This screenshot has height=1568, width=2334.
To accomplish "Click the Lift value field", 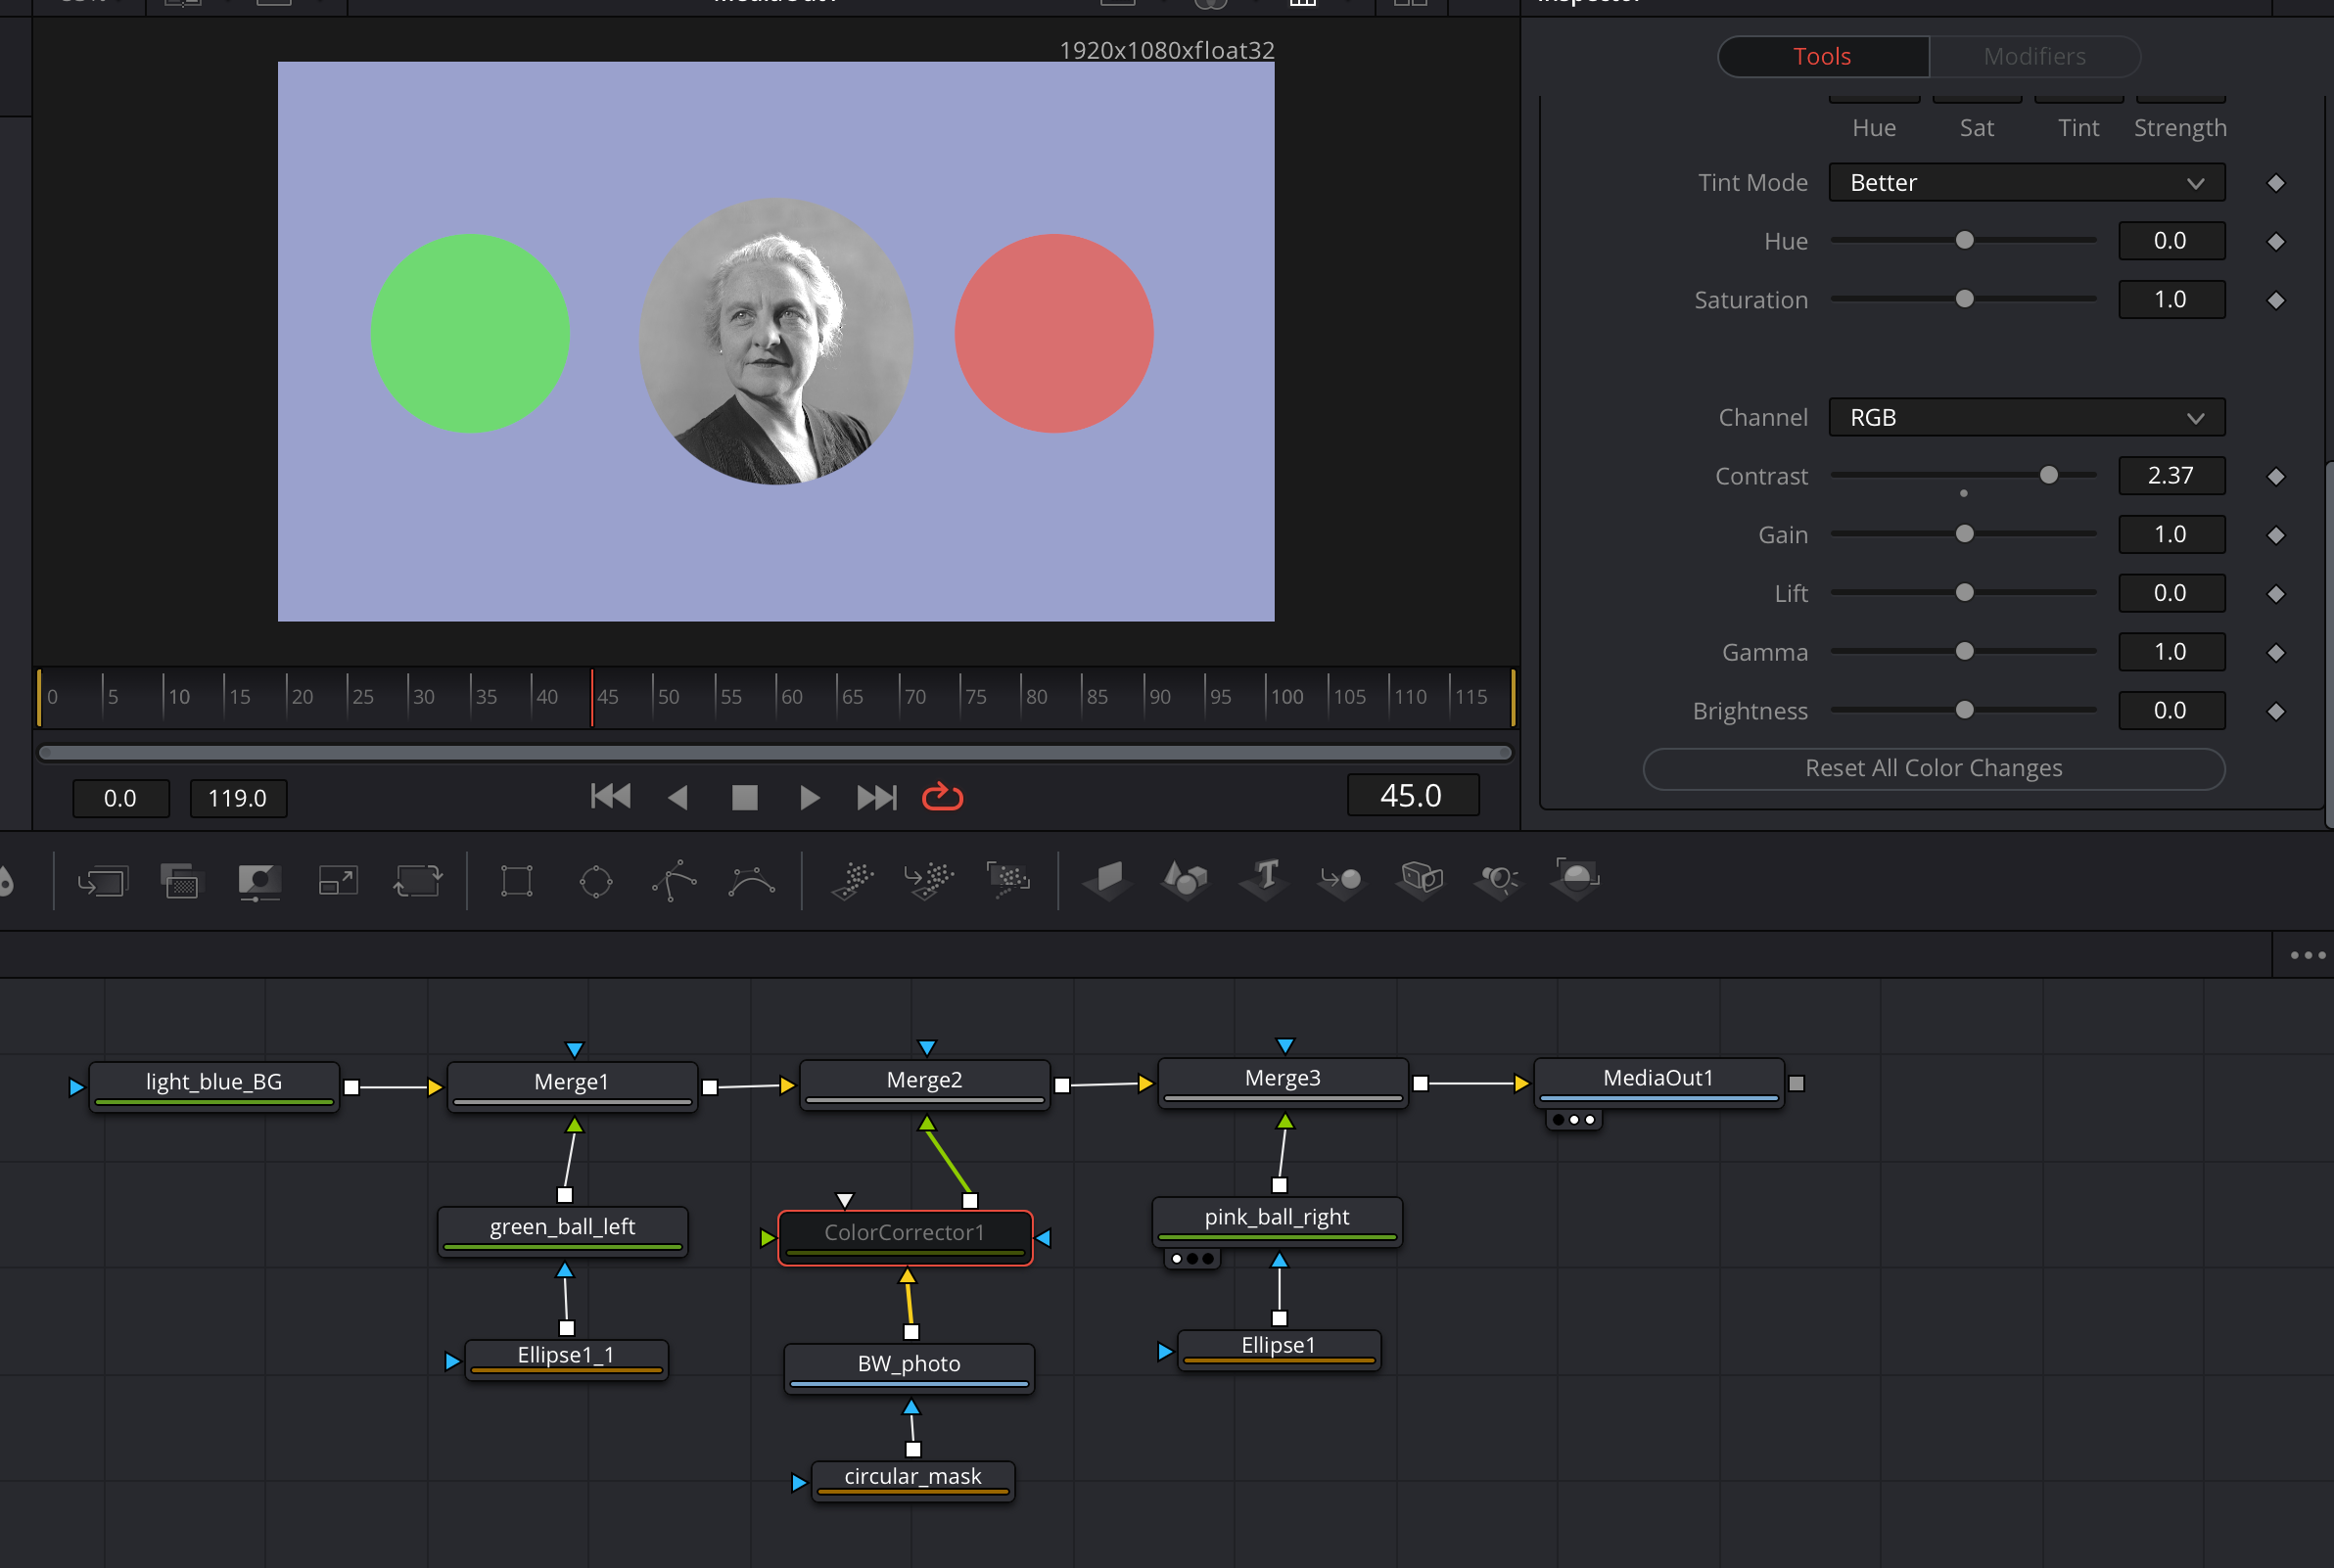I will [2171, 593].
